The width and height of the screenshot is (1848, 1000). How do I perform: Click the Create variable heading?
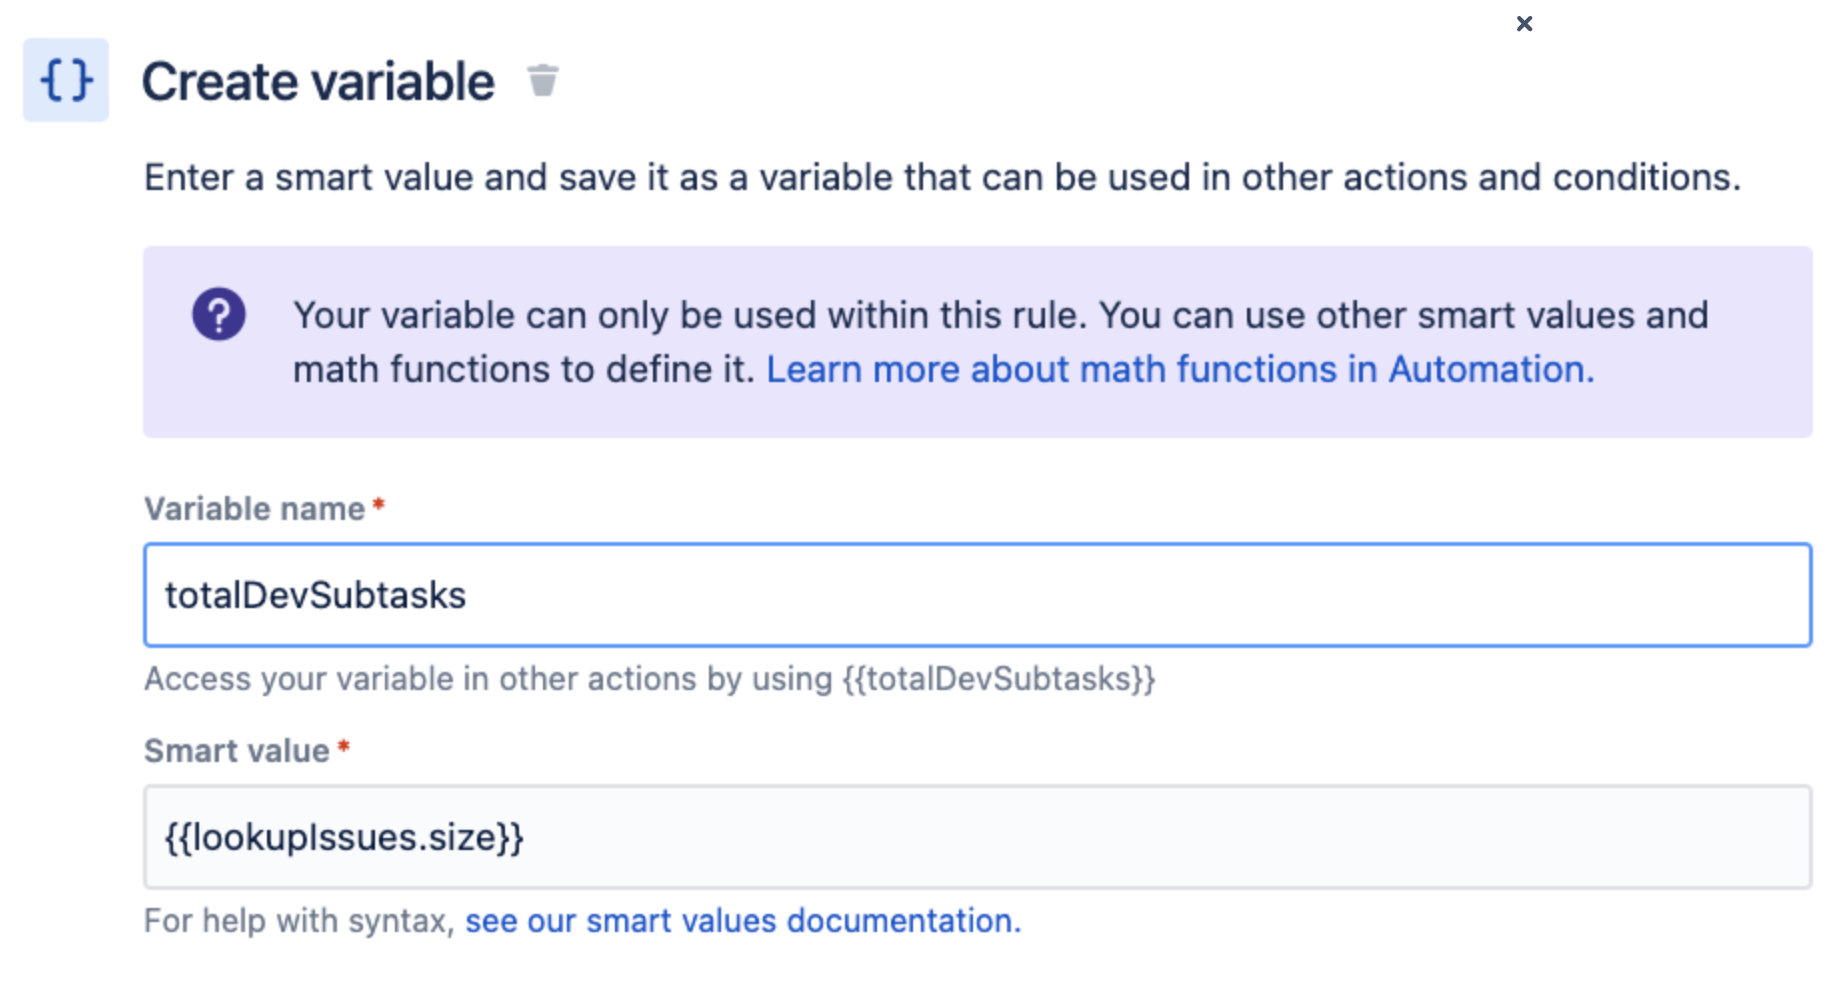click(318, 80)
